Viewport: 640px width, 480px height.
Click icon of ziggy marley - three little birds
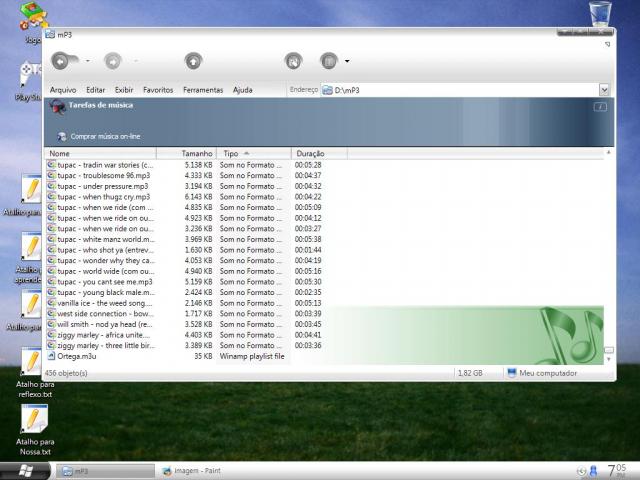point(51,345)
